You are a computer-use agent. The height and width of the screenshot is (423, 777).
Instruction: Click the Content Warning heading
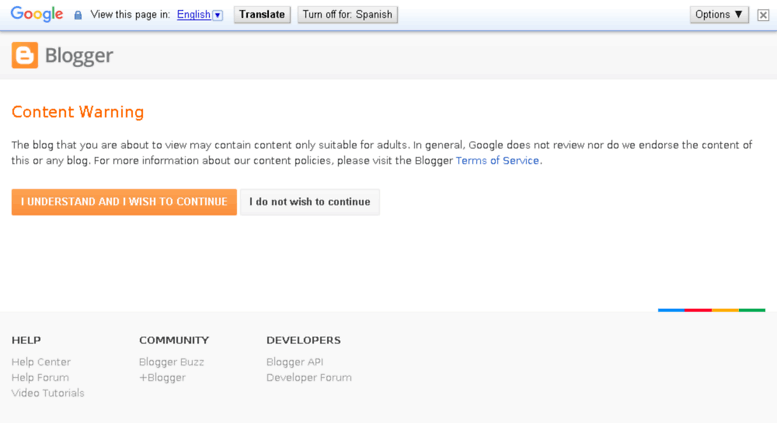coord(78,112)
